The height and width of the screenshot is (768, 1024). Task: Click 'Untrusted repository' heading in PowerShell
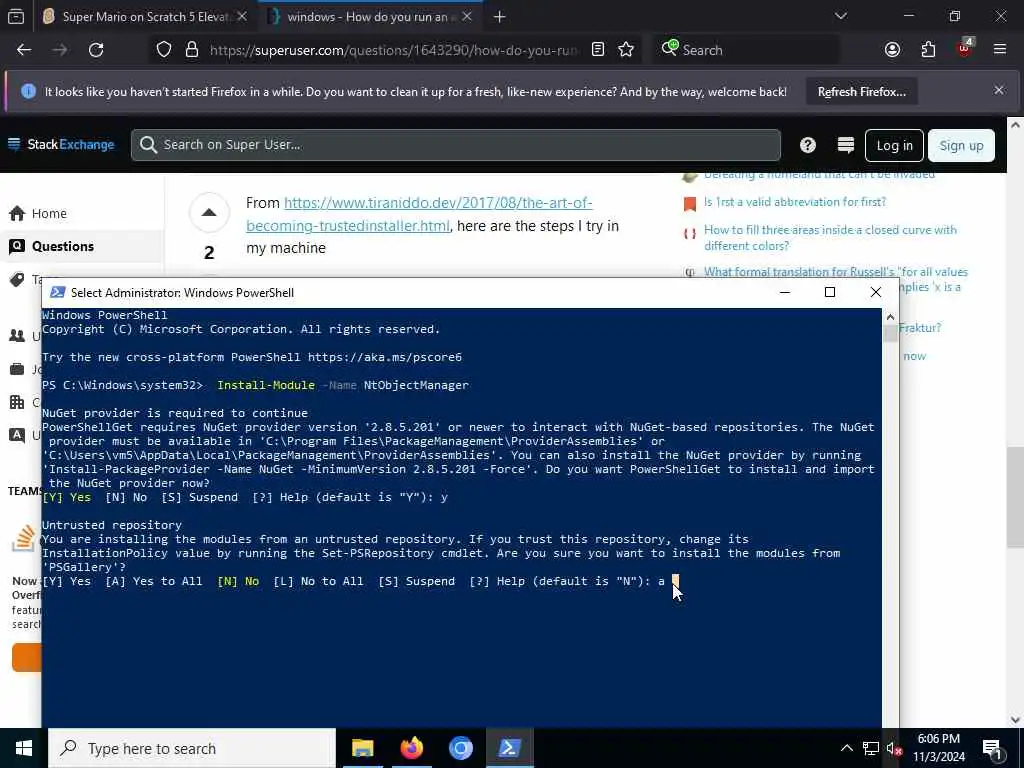pos(112,525)
